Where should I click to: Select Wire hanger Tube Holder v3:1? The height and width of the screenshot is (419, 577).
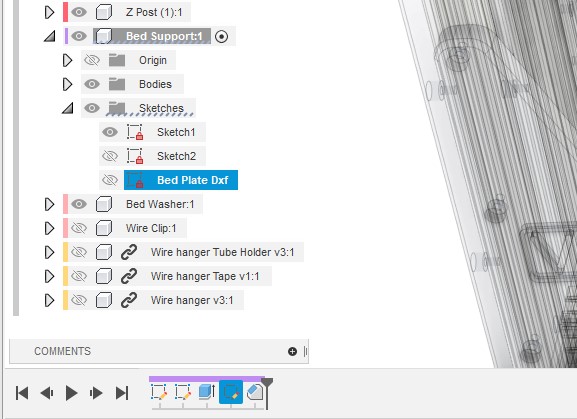(222, 252)
